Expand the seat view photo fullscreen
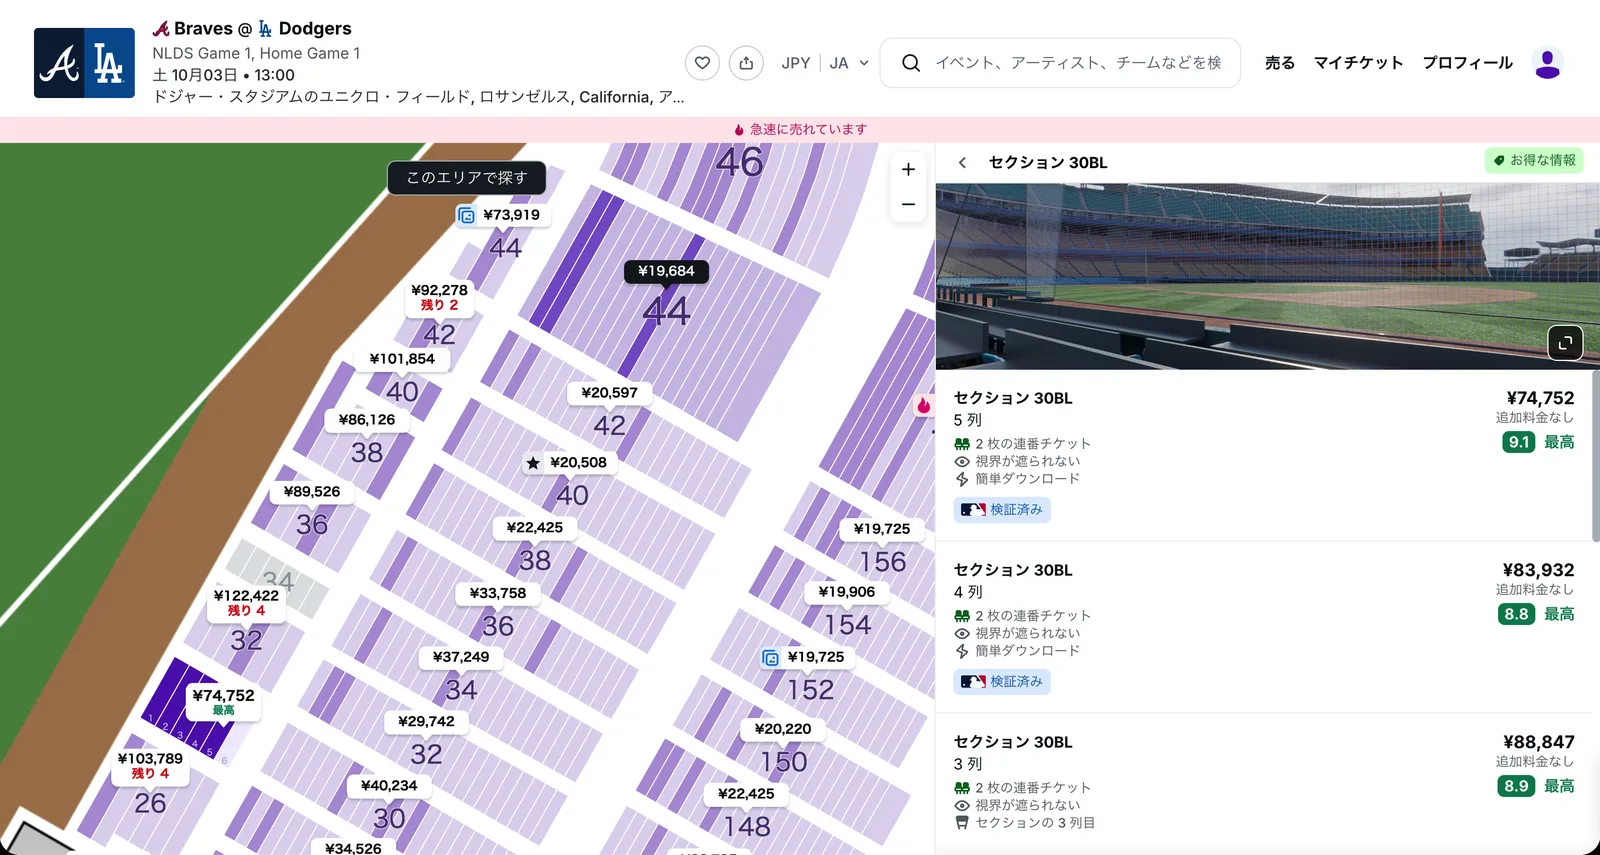The width and height of the screenshot is (1600, 855). coord(1565,342)
